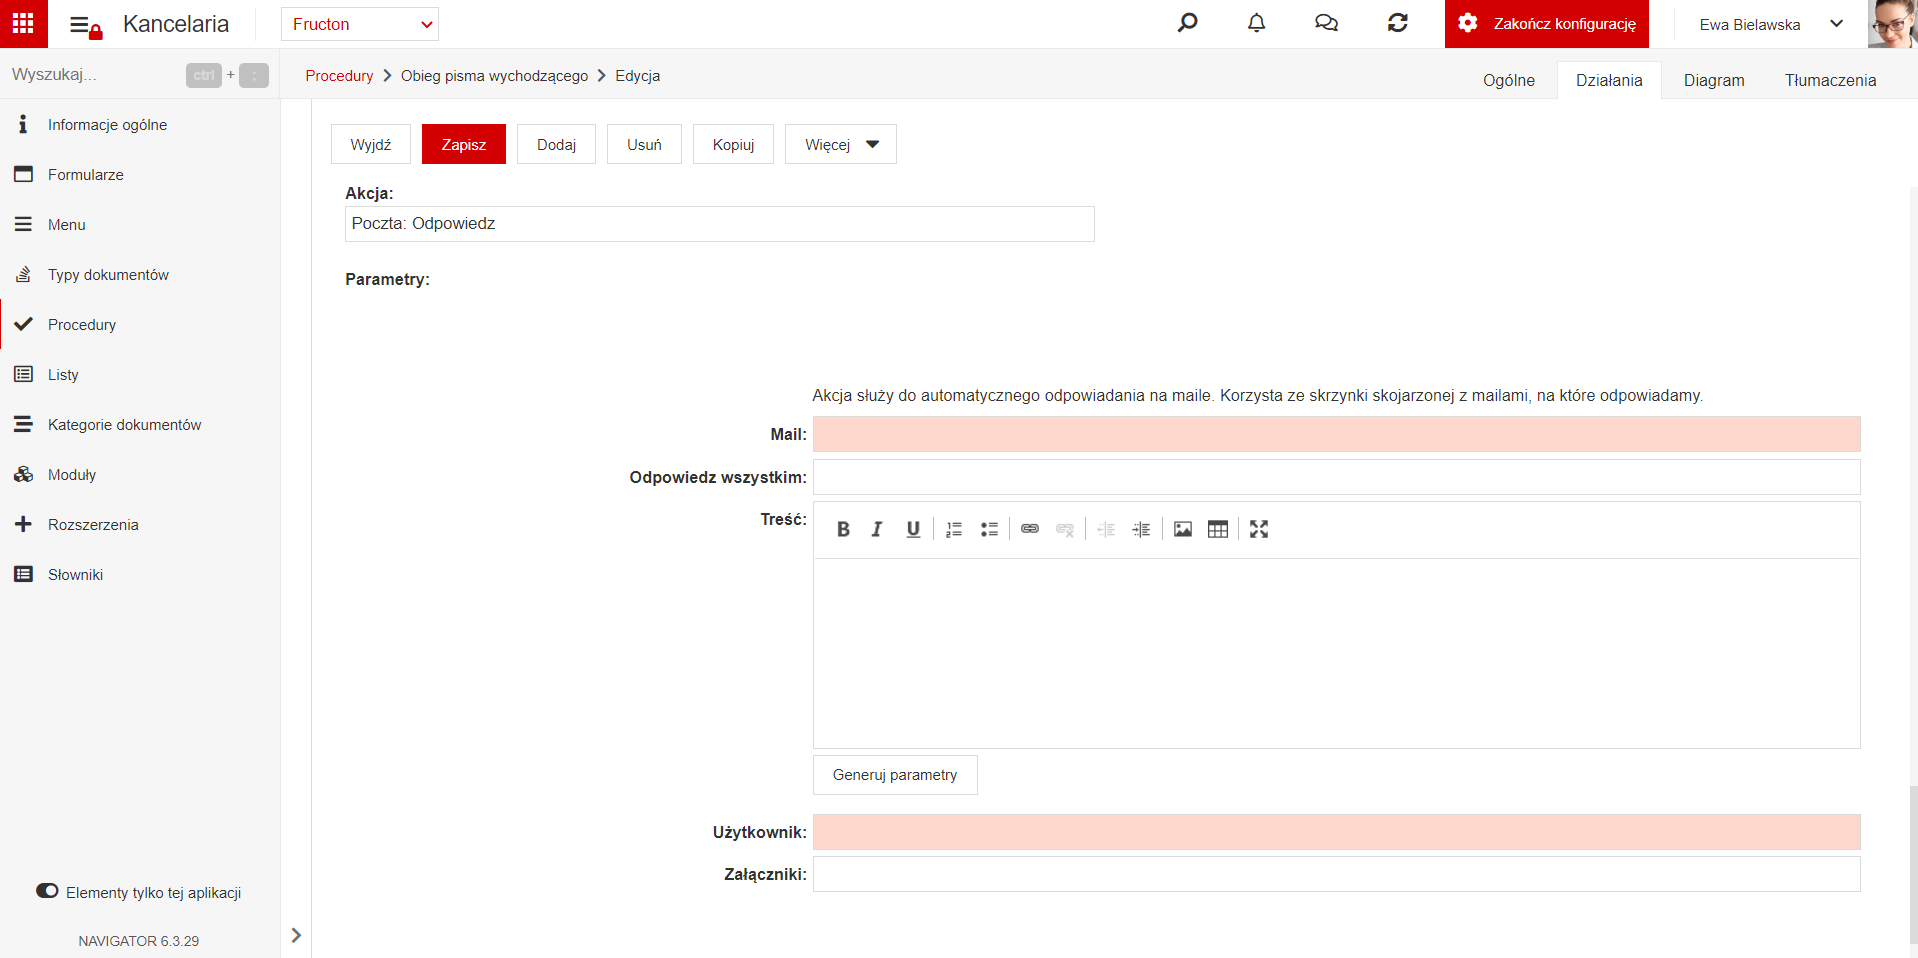The height and width of the screenshot is (958, 1918).
Task: Expand the sidebar collapse chevron
Action: [296, 935]
